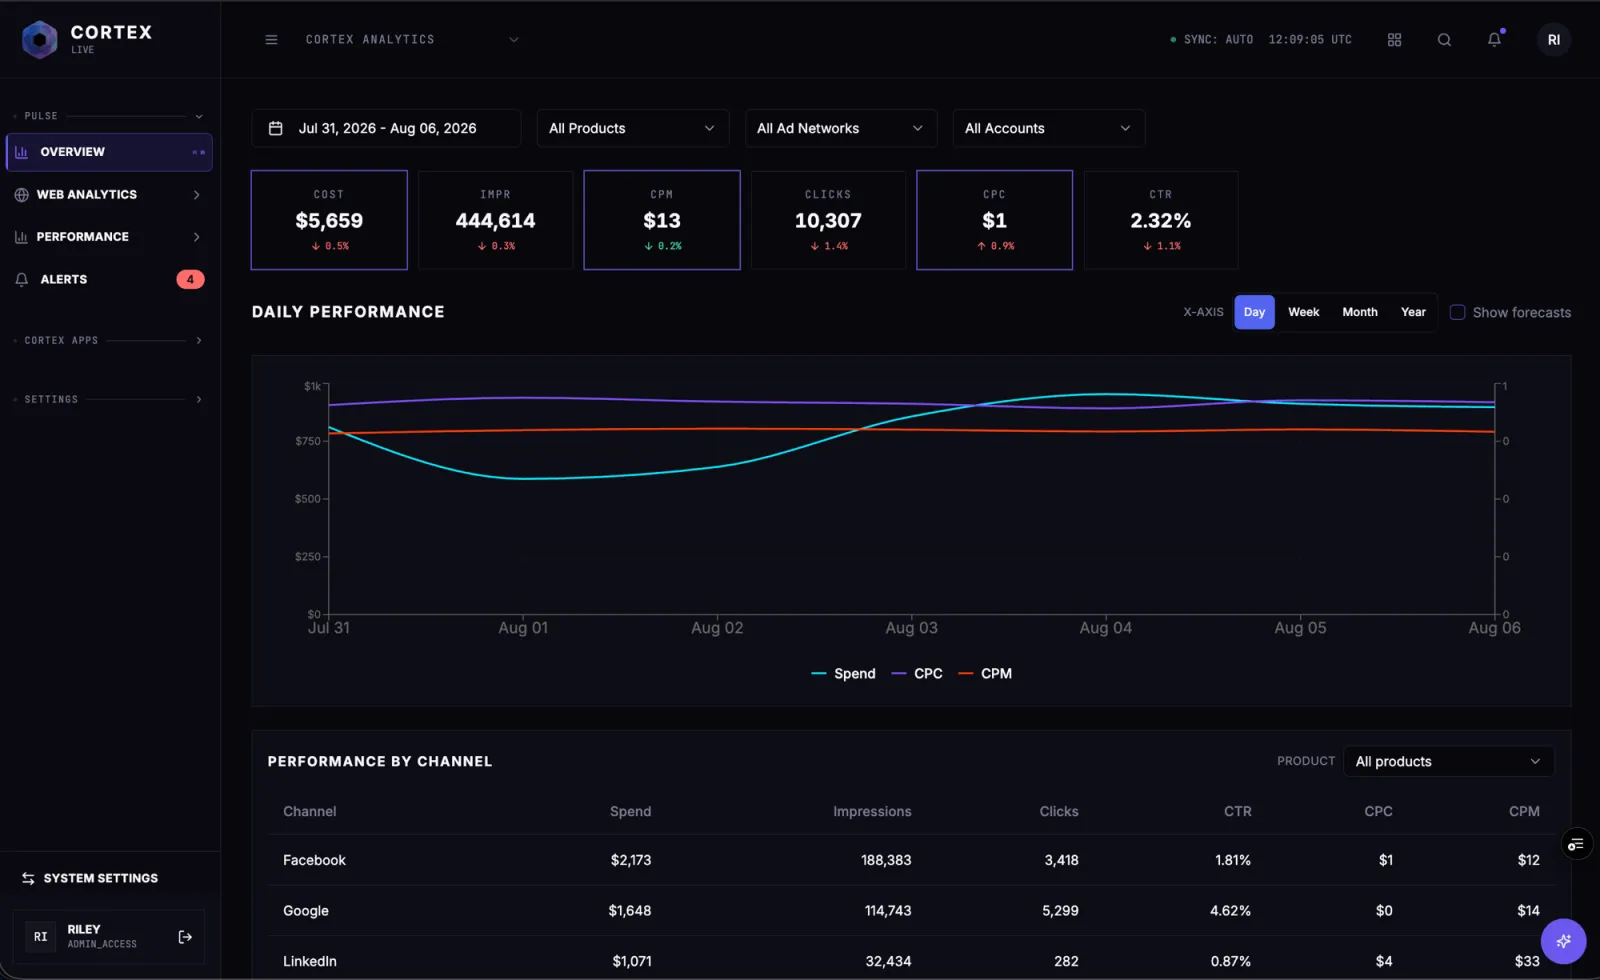Expand Web Analytics submenu chevron
This screenshot has width=1600, height=980.
tap(196, 195)
